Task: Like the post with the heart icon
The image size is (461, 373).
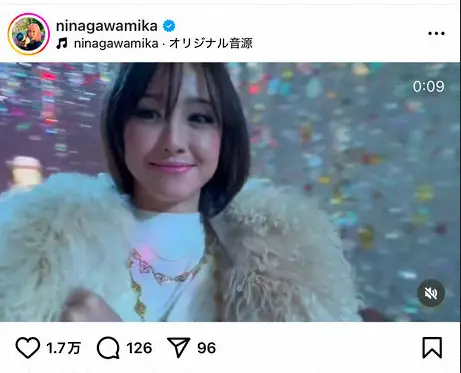Action: (28, 348)
